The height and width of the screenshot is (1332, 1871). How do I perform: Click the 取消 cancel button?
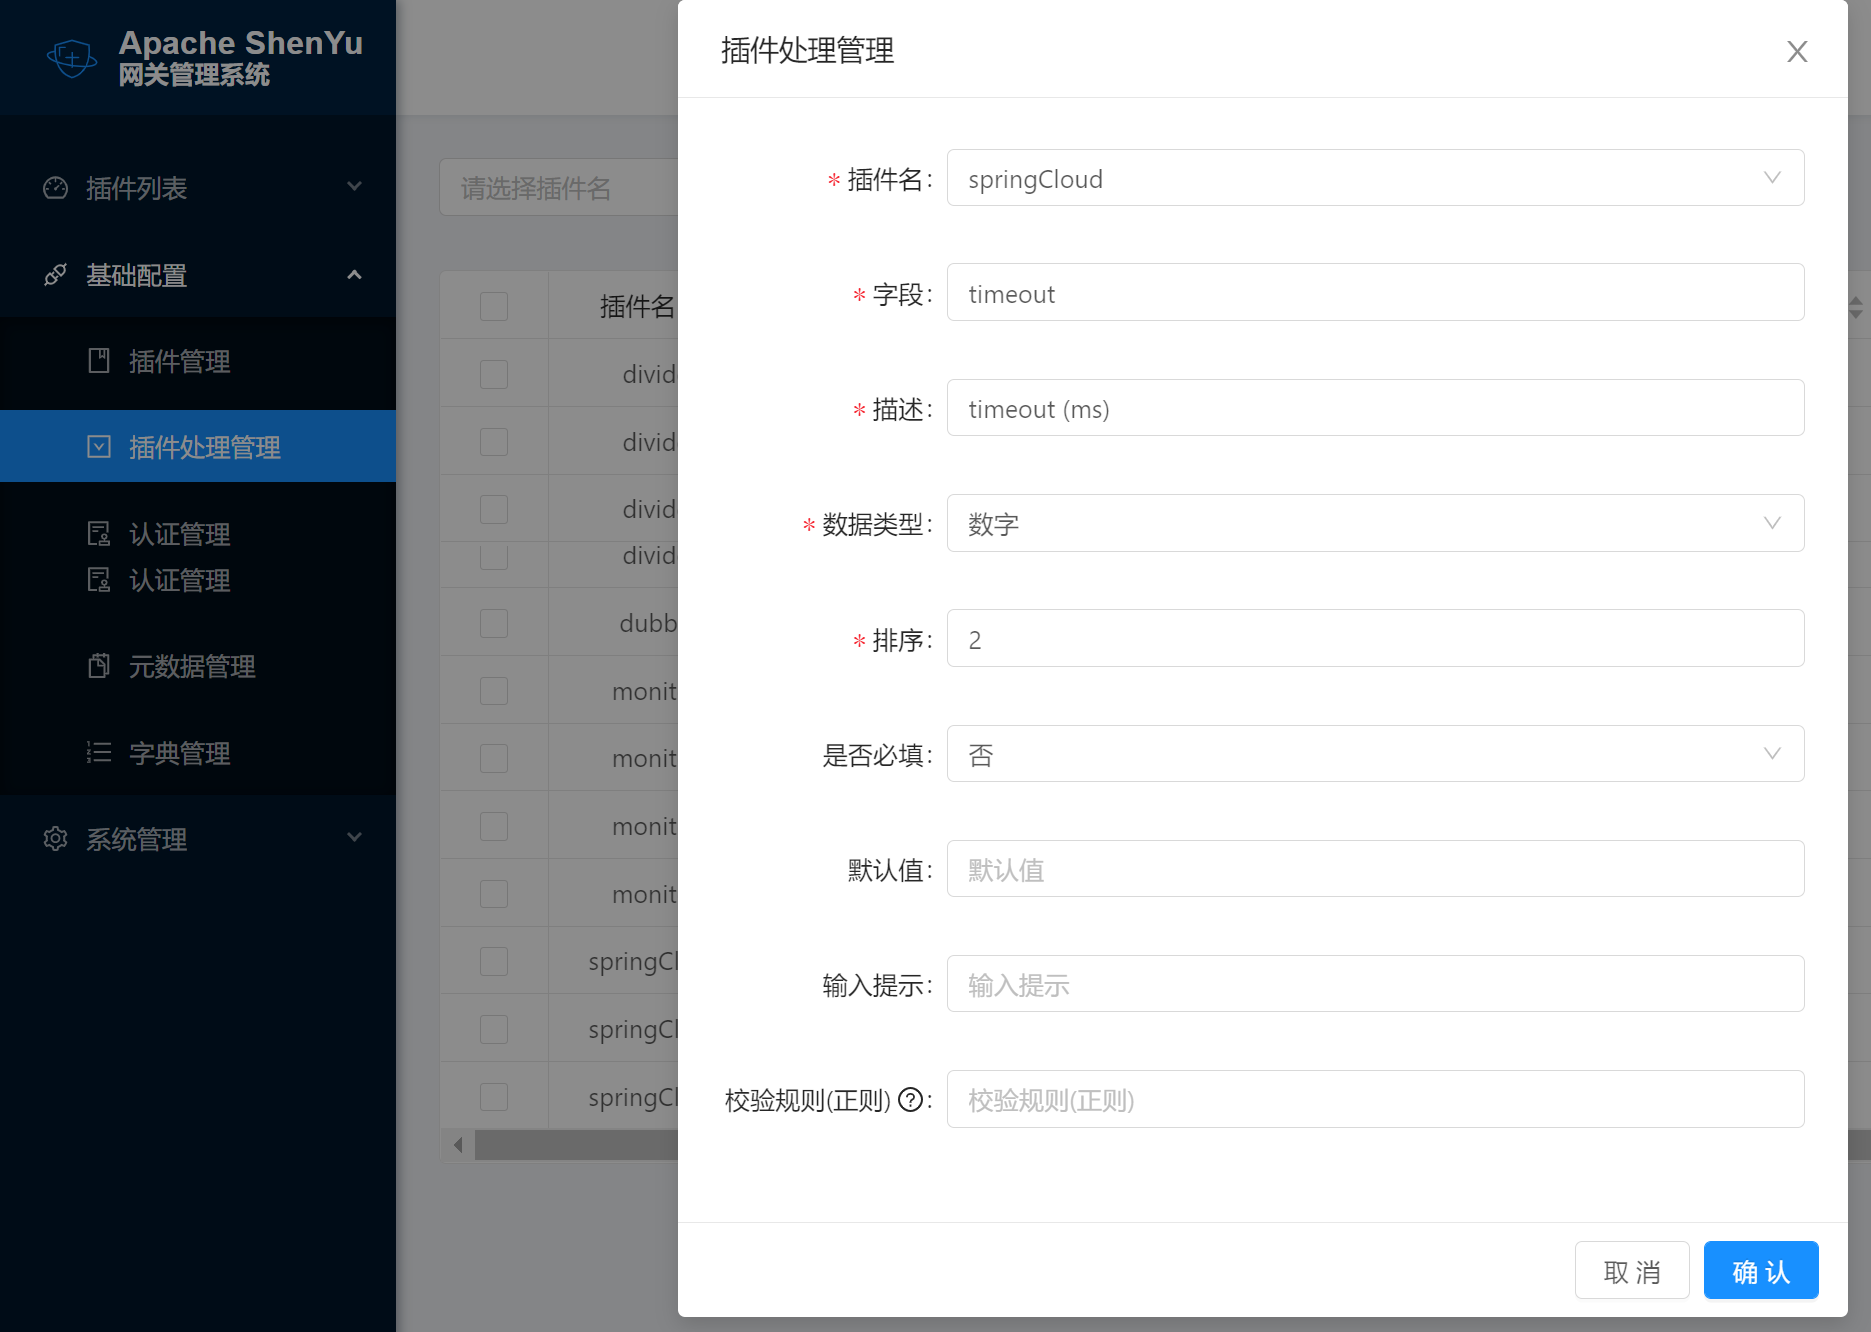1631,1271
